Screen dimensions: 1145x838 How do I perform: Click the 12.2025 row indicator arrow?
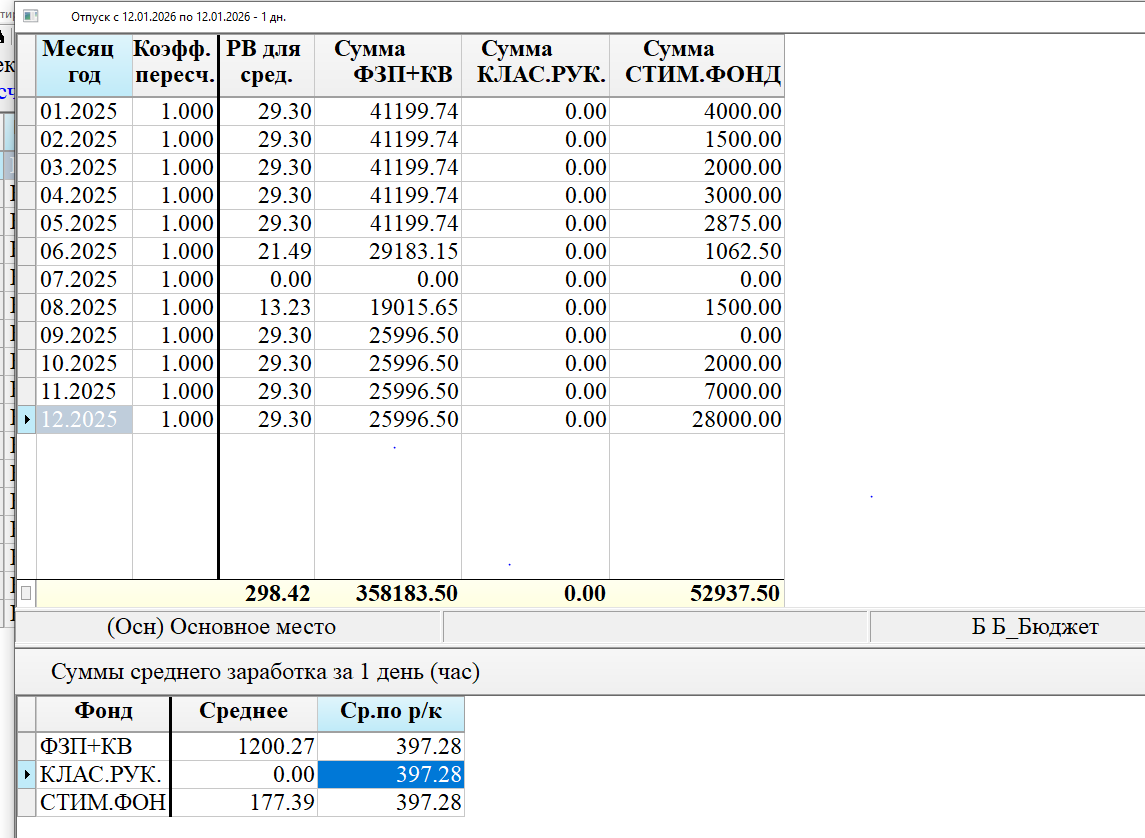click(27, 420)
